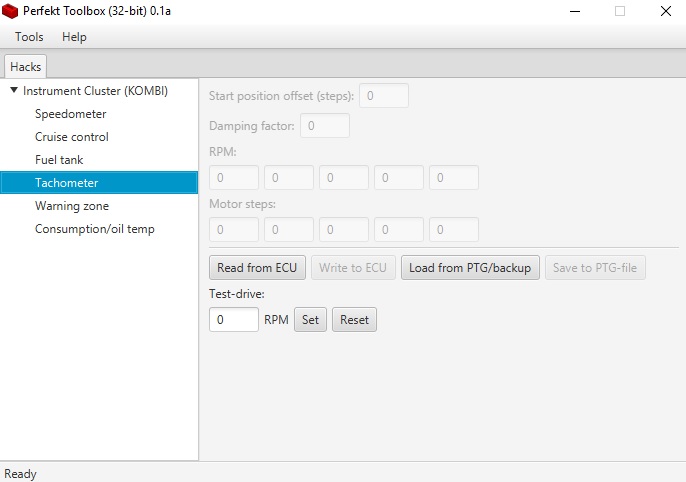
Task: Click the first RPM value field
Action: pos(234,178)
